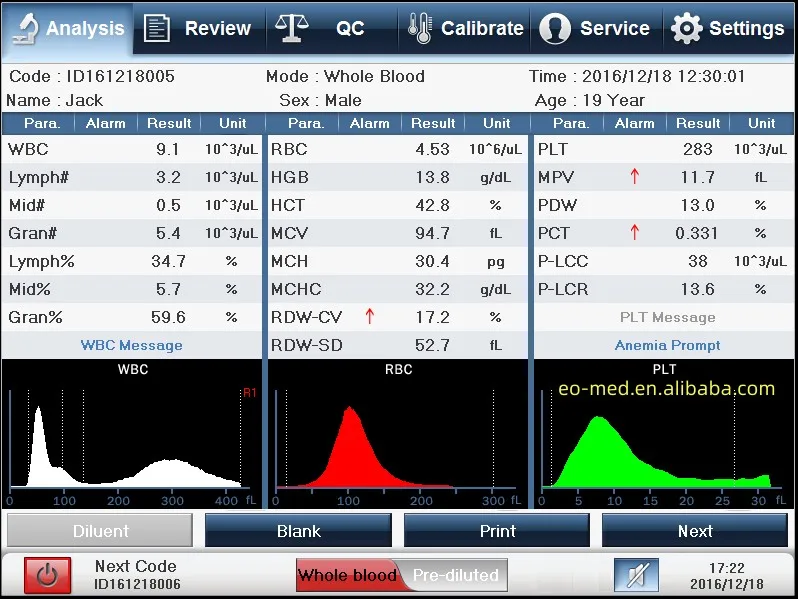Select the RDW-SD value 52.7
The image size is (798, 599).
click(x=433, y=345)
